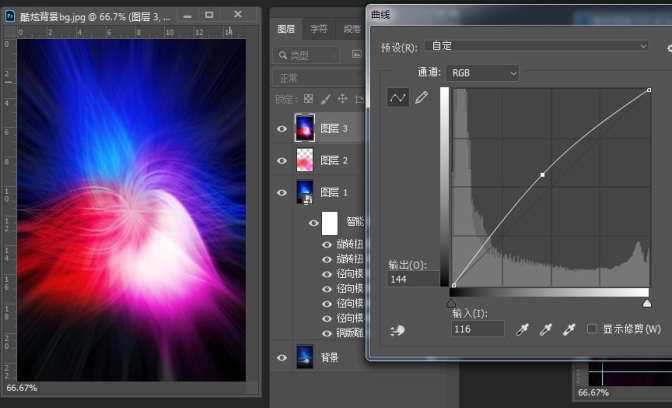Pick the gray point eyedropper
672x408 pixels.
click(546, 329)
